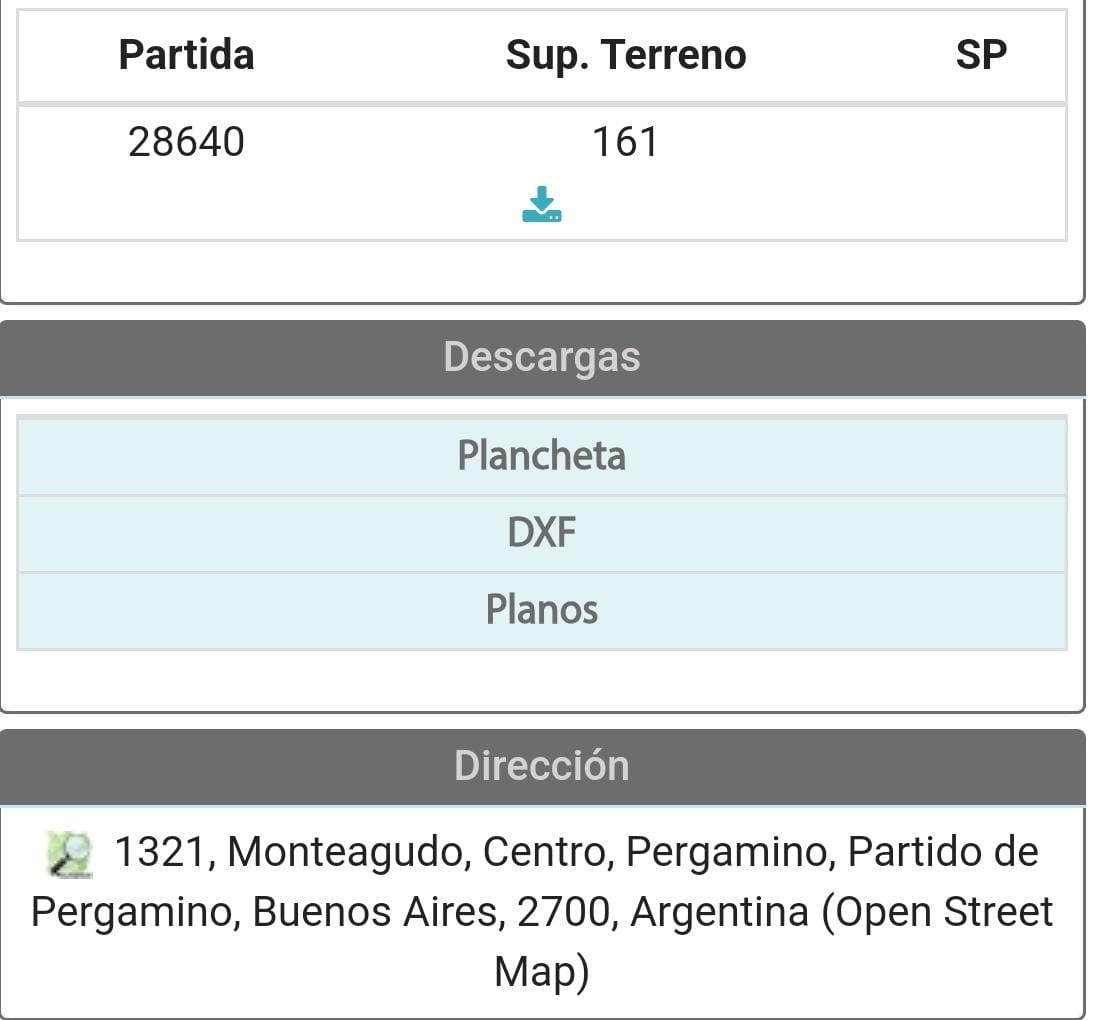Screen dimensions: 1096x1020
Task: Click the SP column header
Action: point(980,55)
